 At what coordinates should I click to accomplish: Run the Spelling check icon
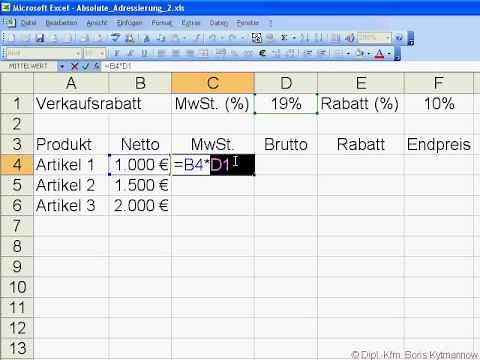[115, 38]
